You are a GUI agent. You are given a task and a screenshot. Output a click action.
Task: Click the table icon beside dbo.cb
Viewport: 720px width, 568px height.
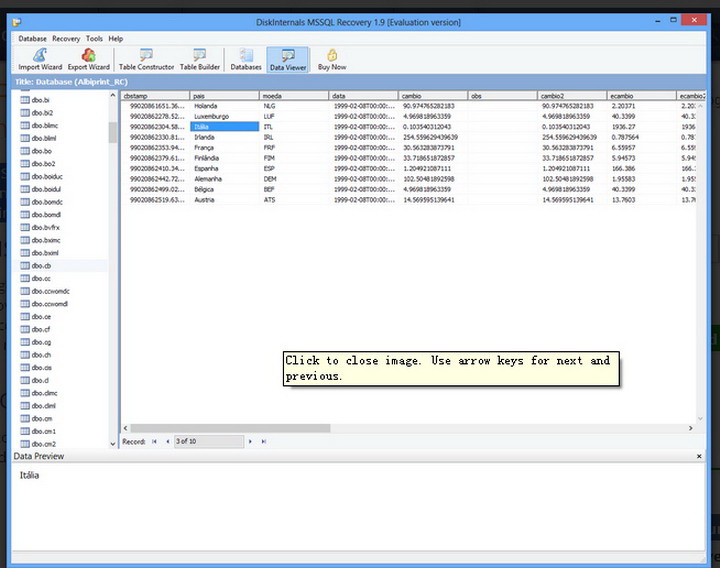click(25, 265)
